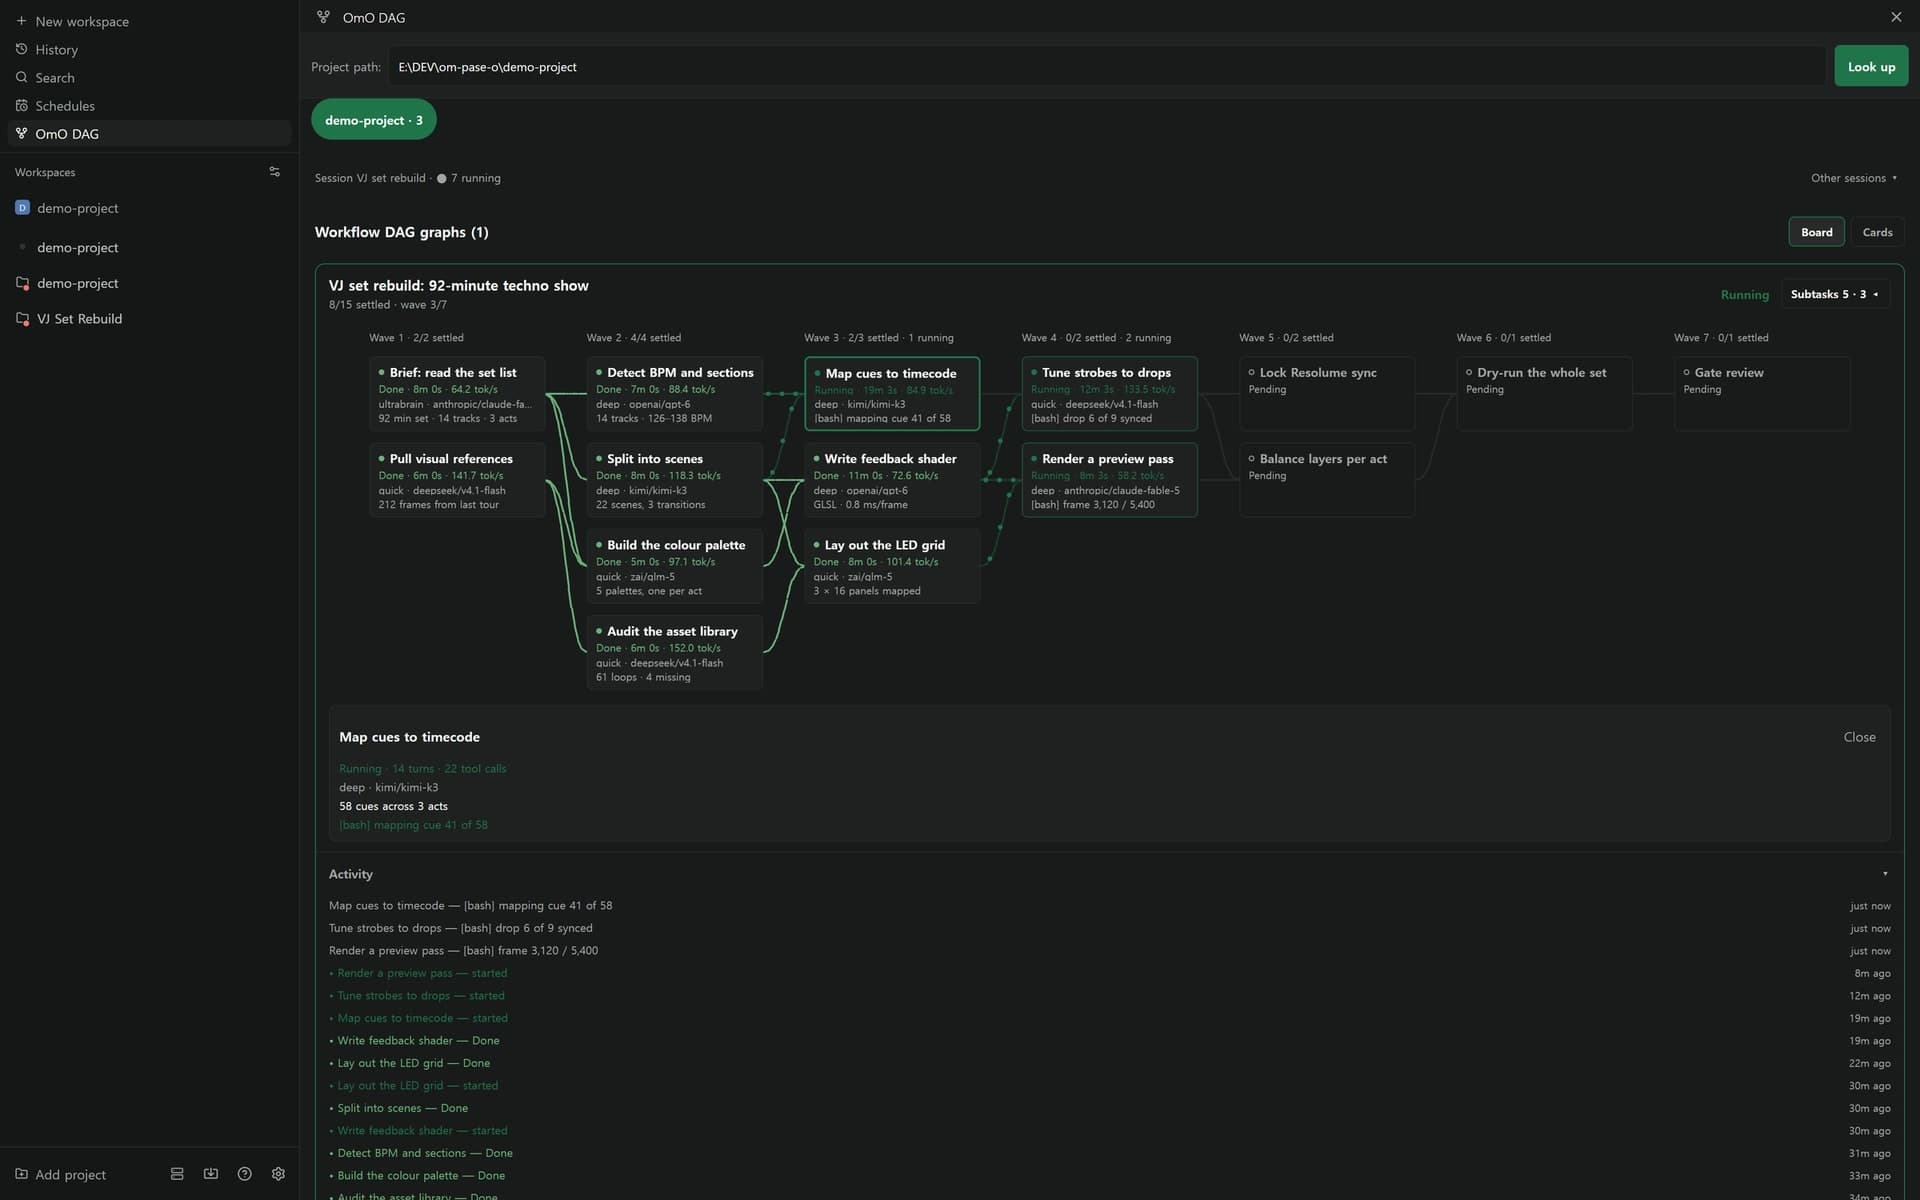The height and width of the screenshot is (1200, 1920).
Task: Click the stacked servers icon in bottom bar
Action: click(177, 1174)
